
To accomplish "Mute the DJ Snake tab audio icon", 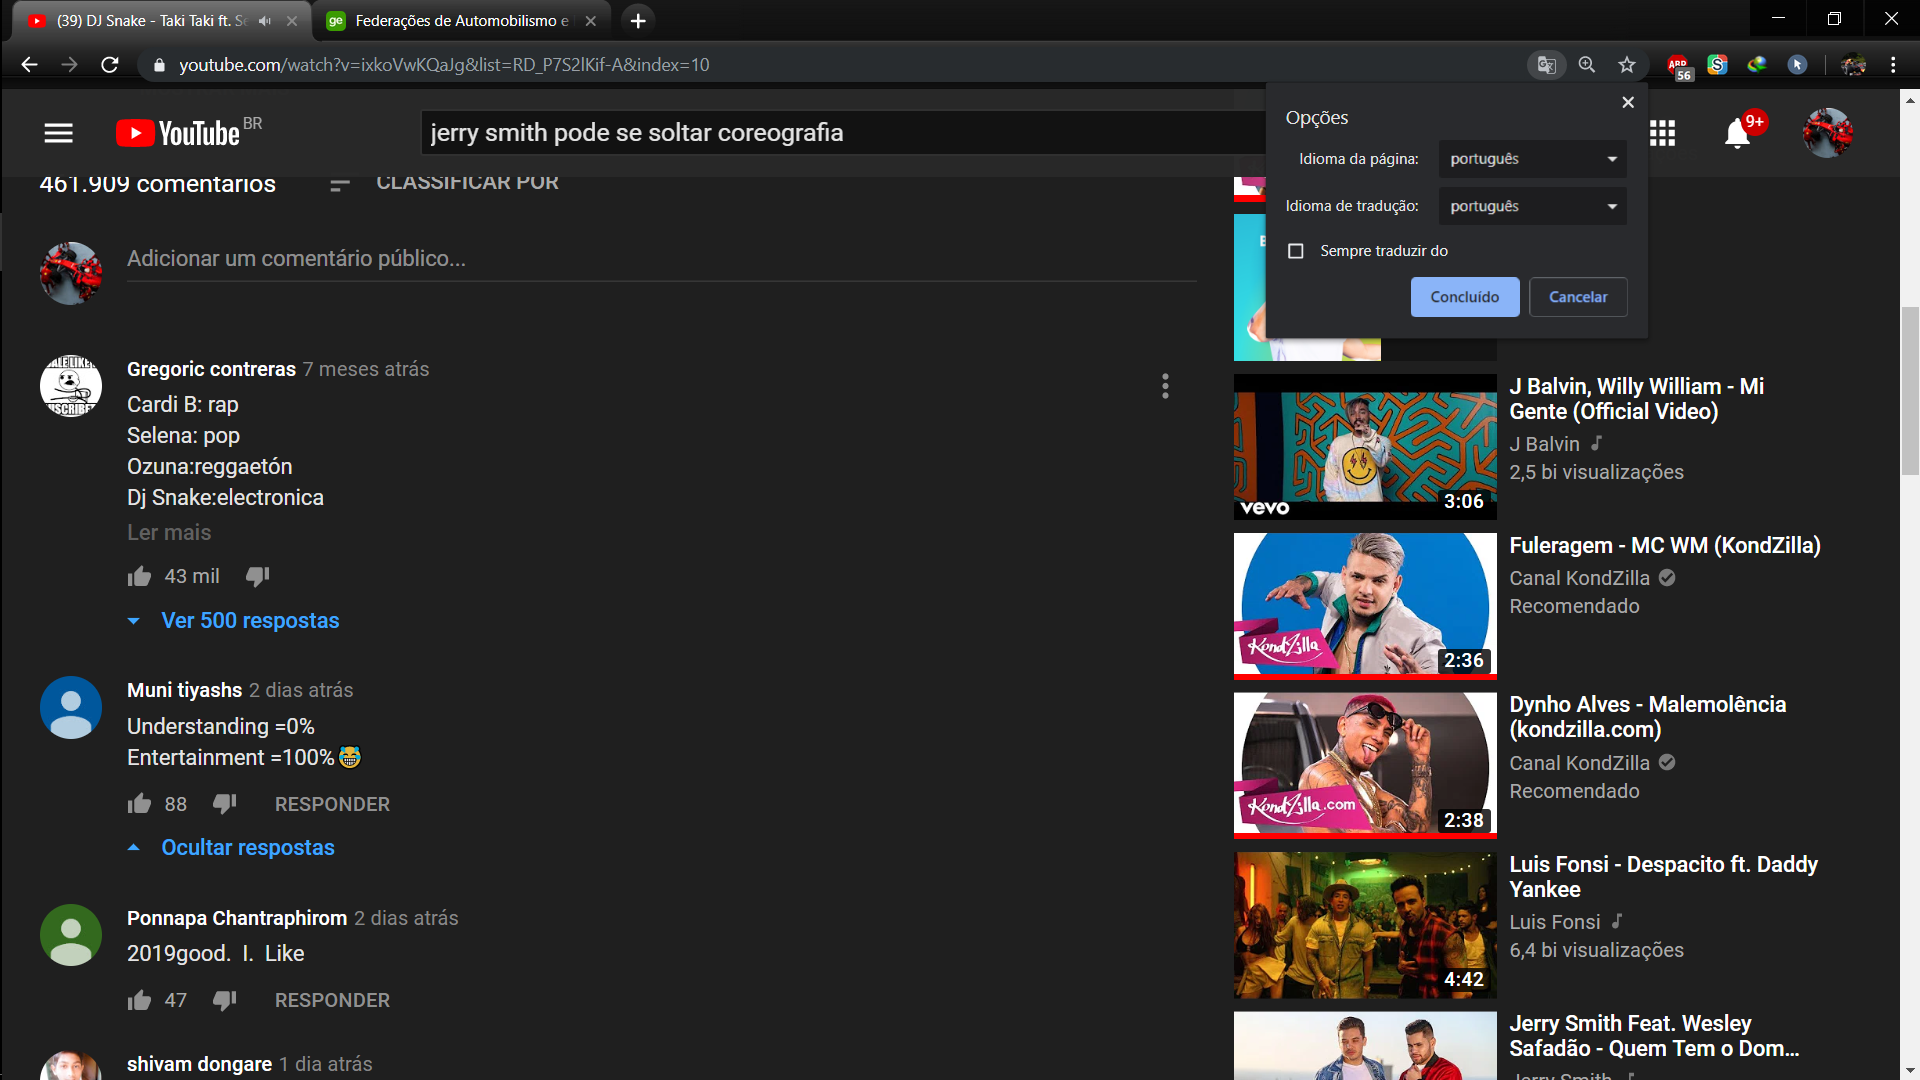I will 265,20.
